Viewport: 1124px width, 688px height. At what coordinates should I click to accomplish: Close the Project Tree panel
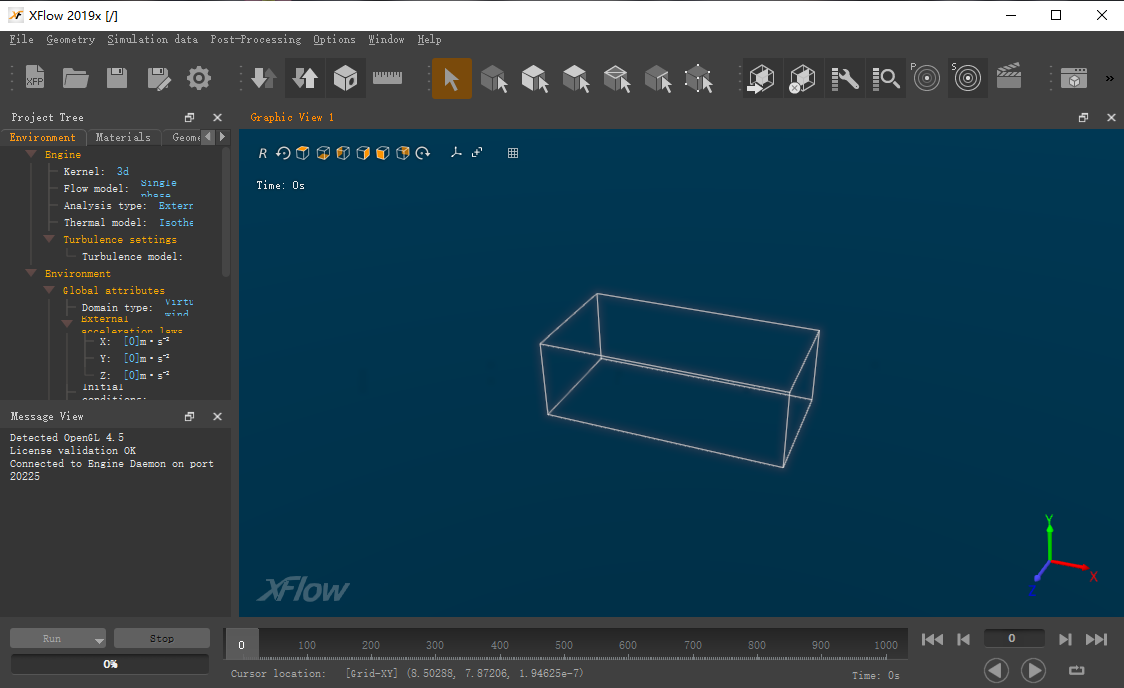click(x=217, y=117)
